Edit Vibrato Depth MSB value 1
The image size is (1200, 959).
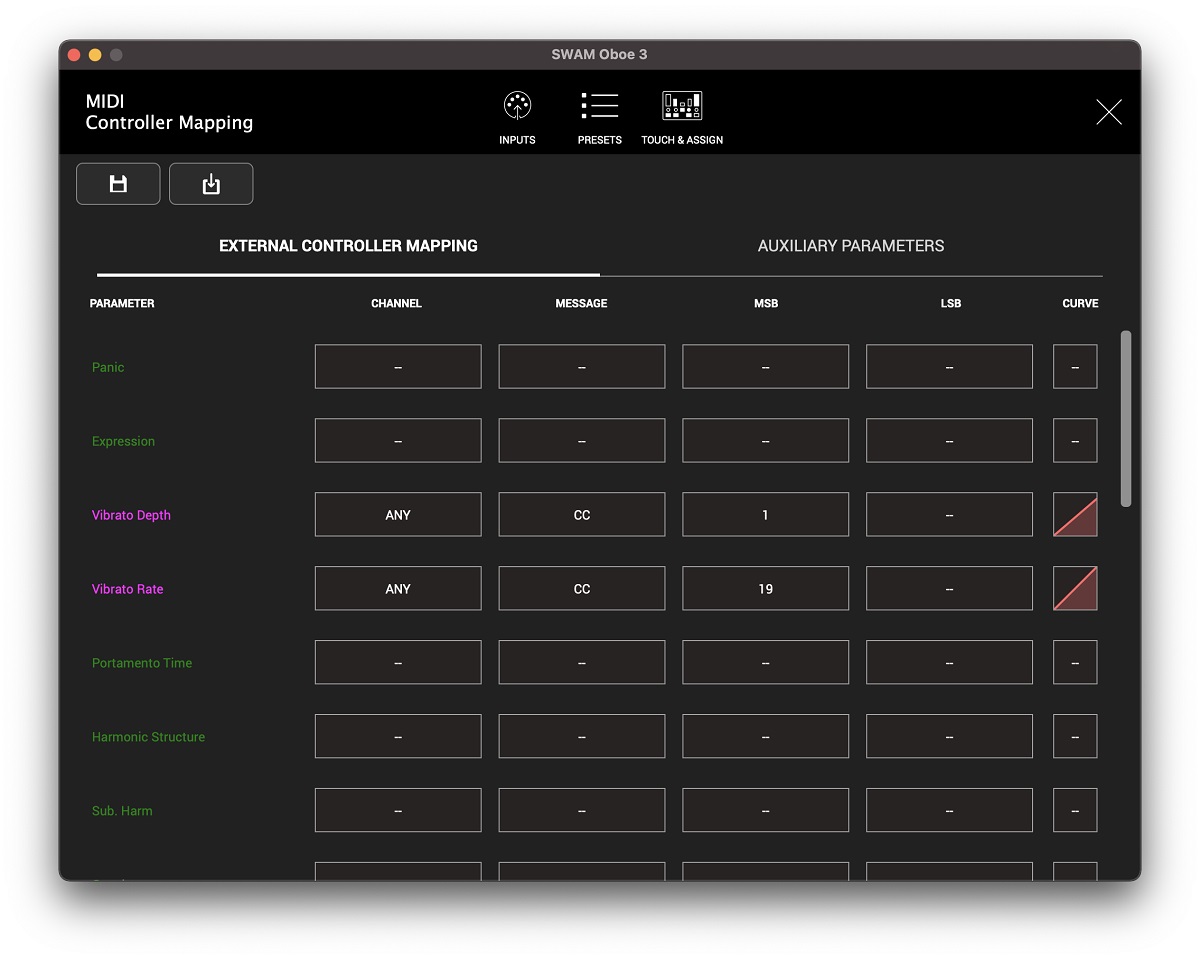pyautogui.click(x=766, y=515)
